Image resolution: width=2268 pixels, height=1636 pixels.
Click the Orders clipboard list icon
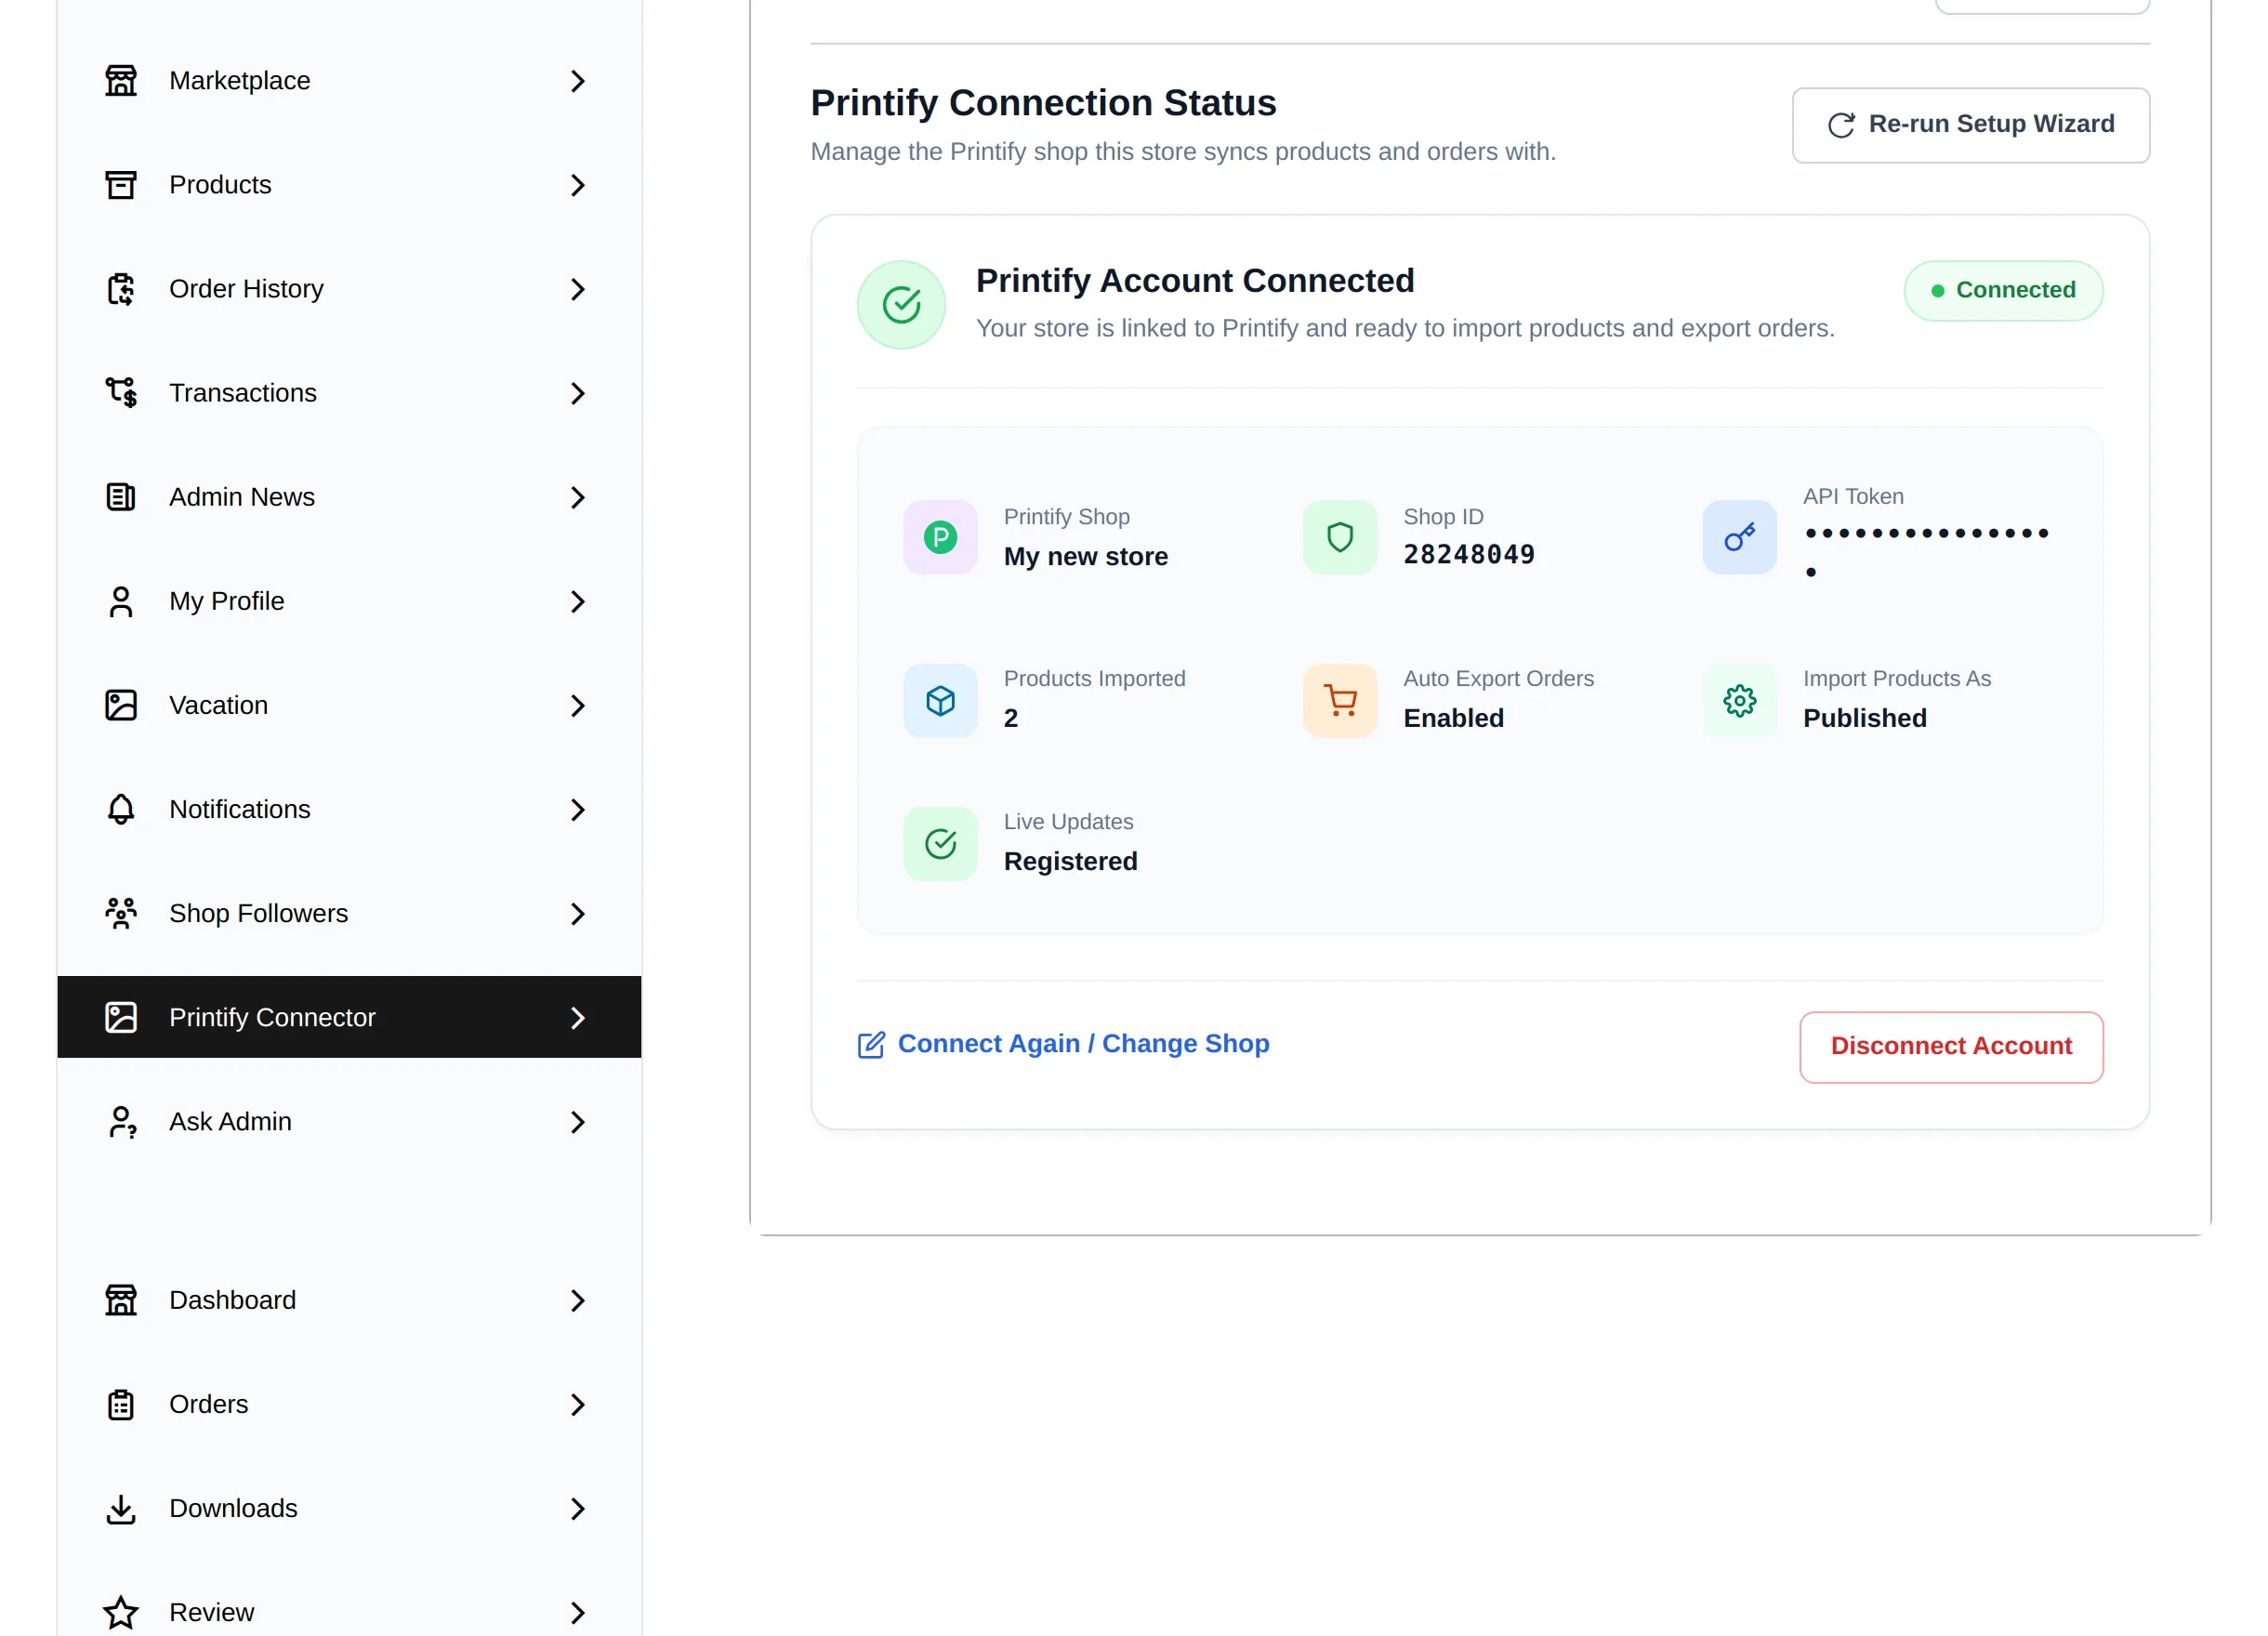point(121,1404)
